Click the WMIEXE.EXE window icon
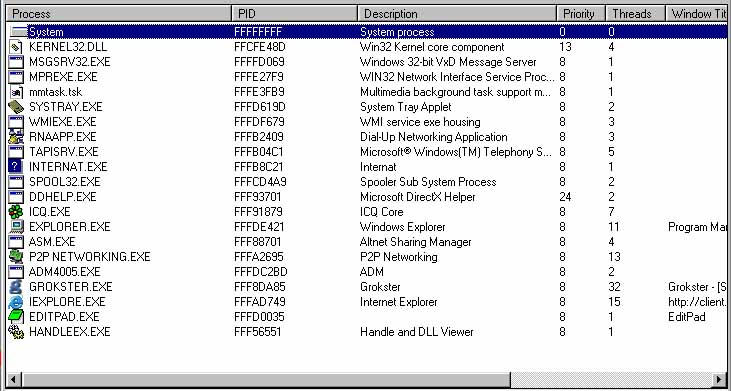The image size is (731, 391). click(16, 122)
